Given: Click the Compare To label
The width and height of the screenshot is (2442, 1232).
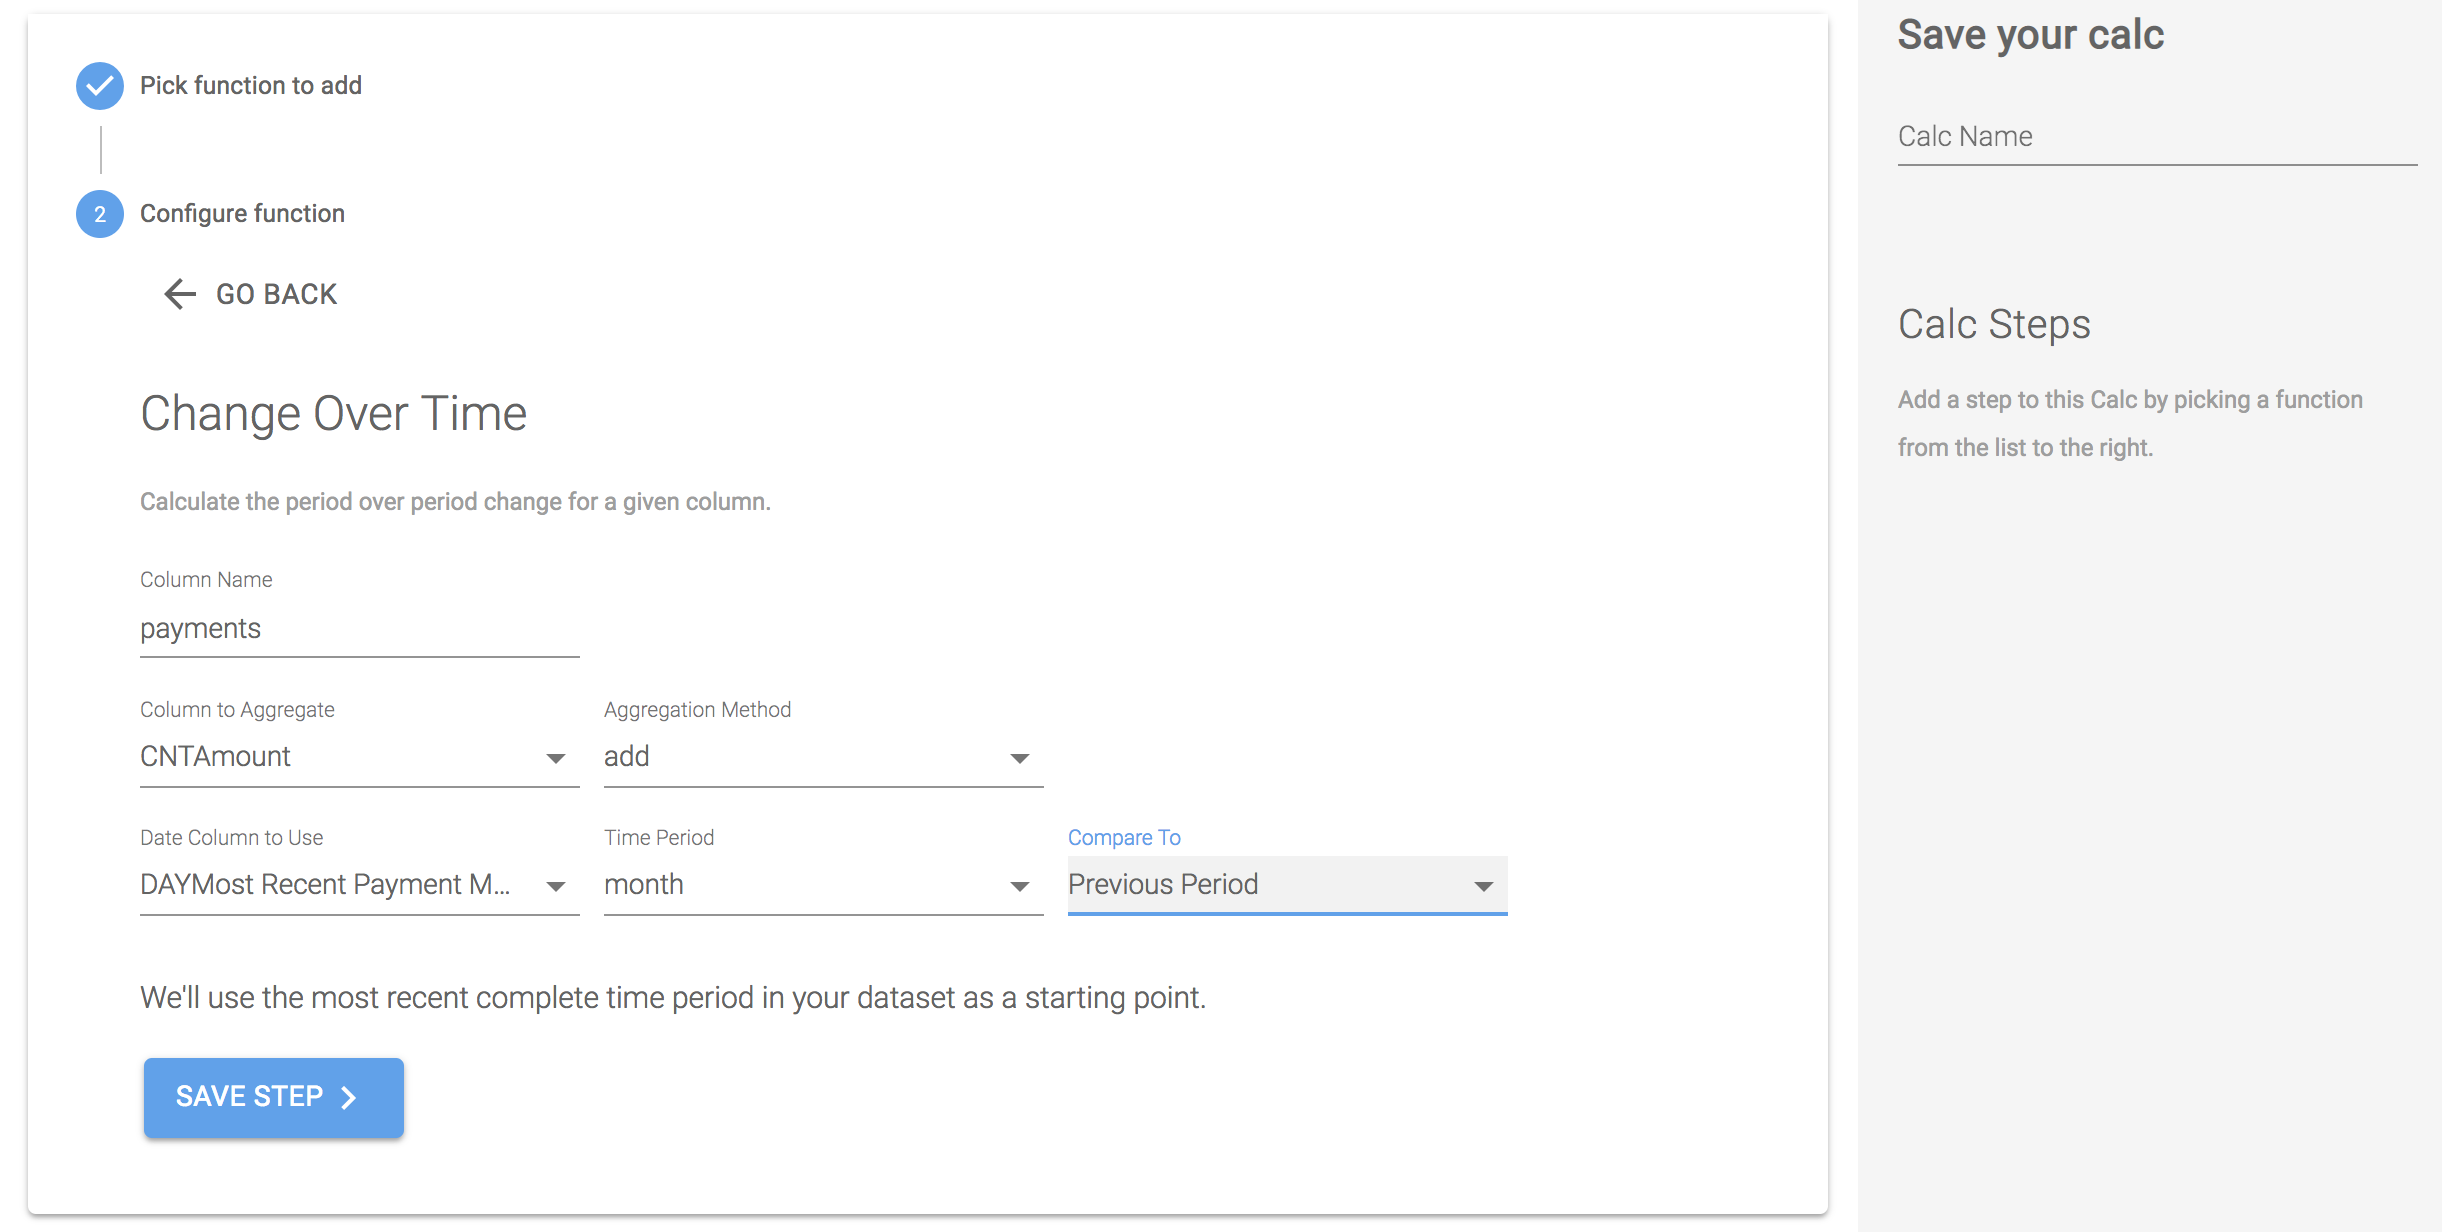Looking at the screenshot, I should click(1124, 838).
